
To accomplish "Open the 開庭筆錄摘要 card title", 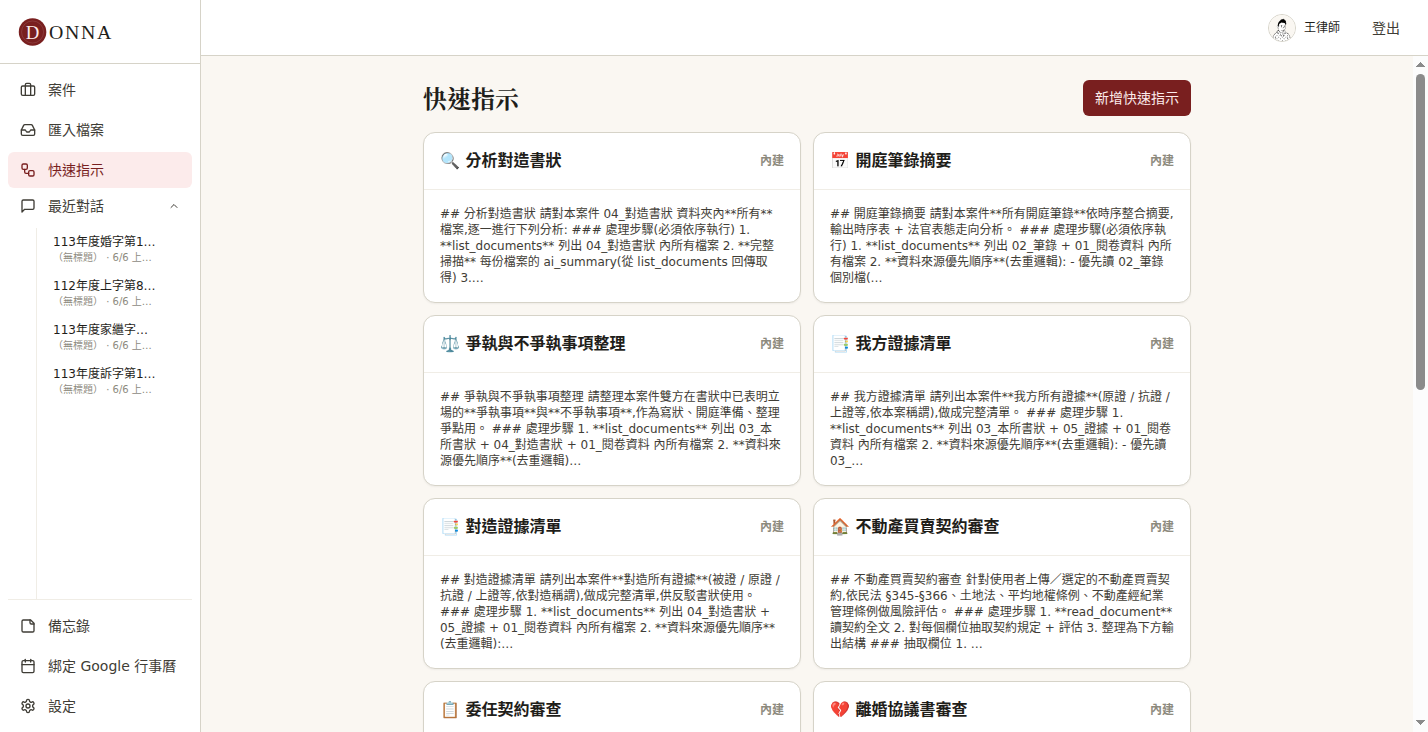I will click(x=904, y=161).
